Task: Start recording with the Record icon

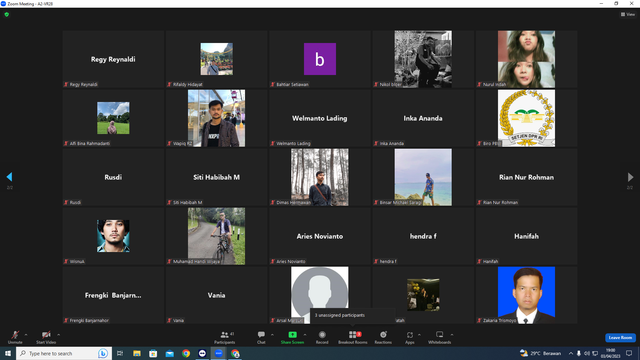Action: point(322,337)
